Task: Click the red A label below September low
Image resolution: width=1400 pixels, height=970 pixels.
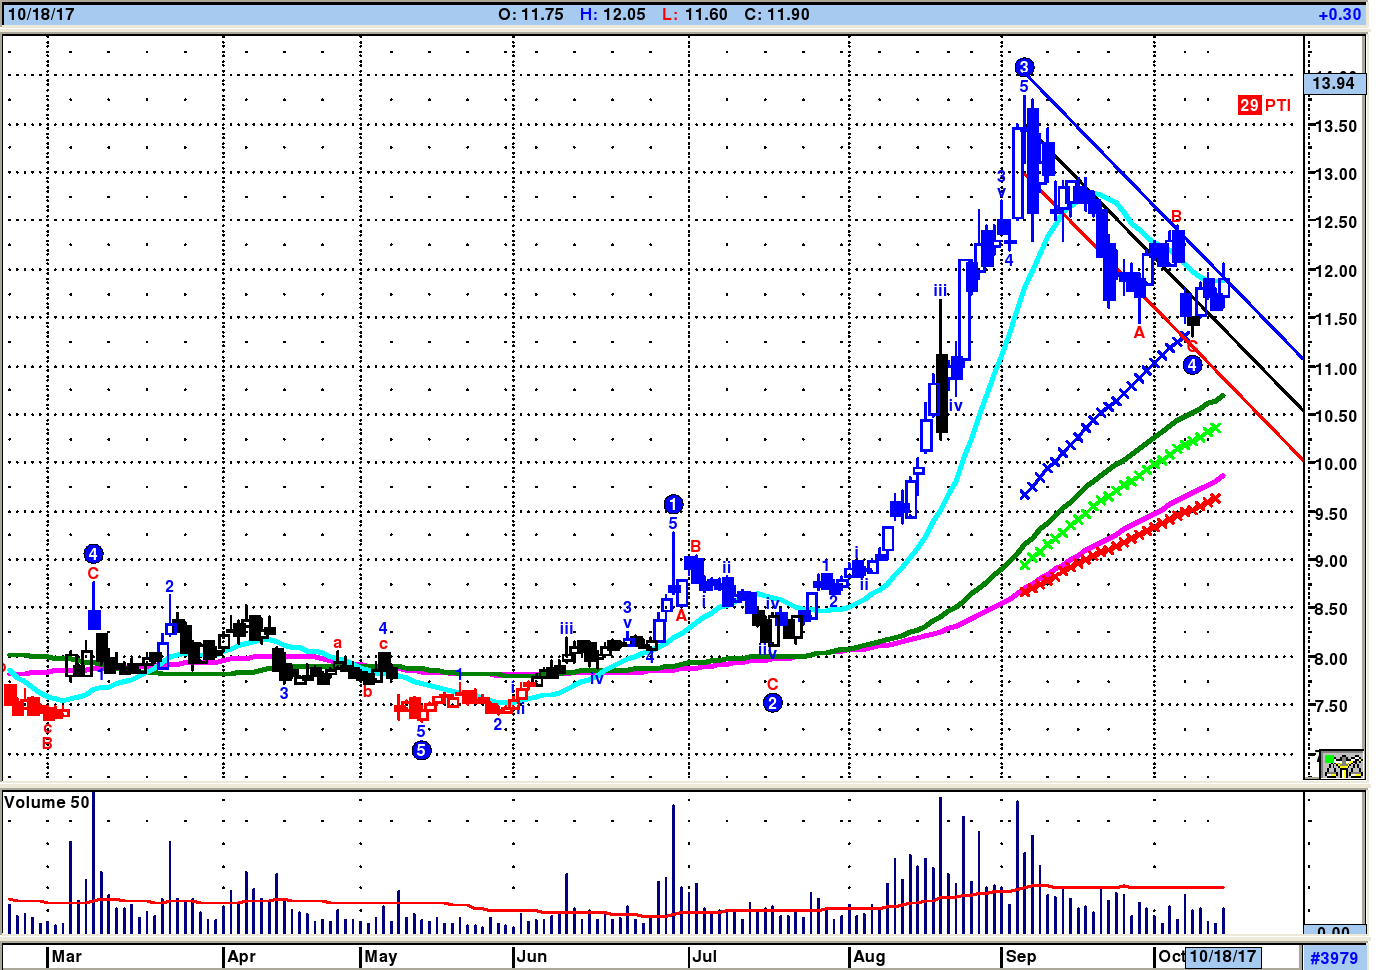Action: 1139,332
